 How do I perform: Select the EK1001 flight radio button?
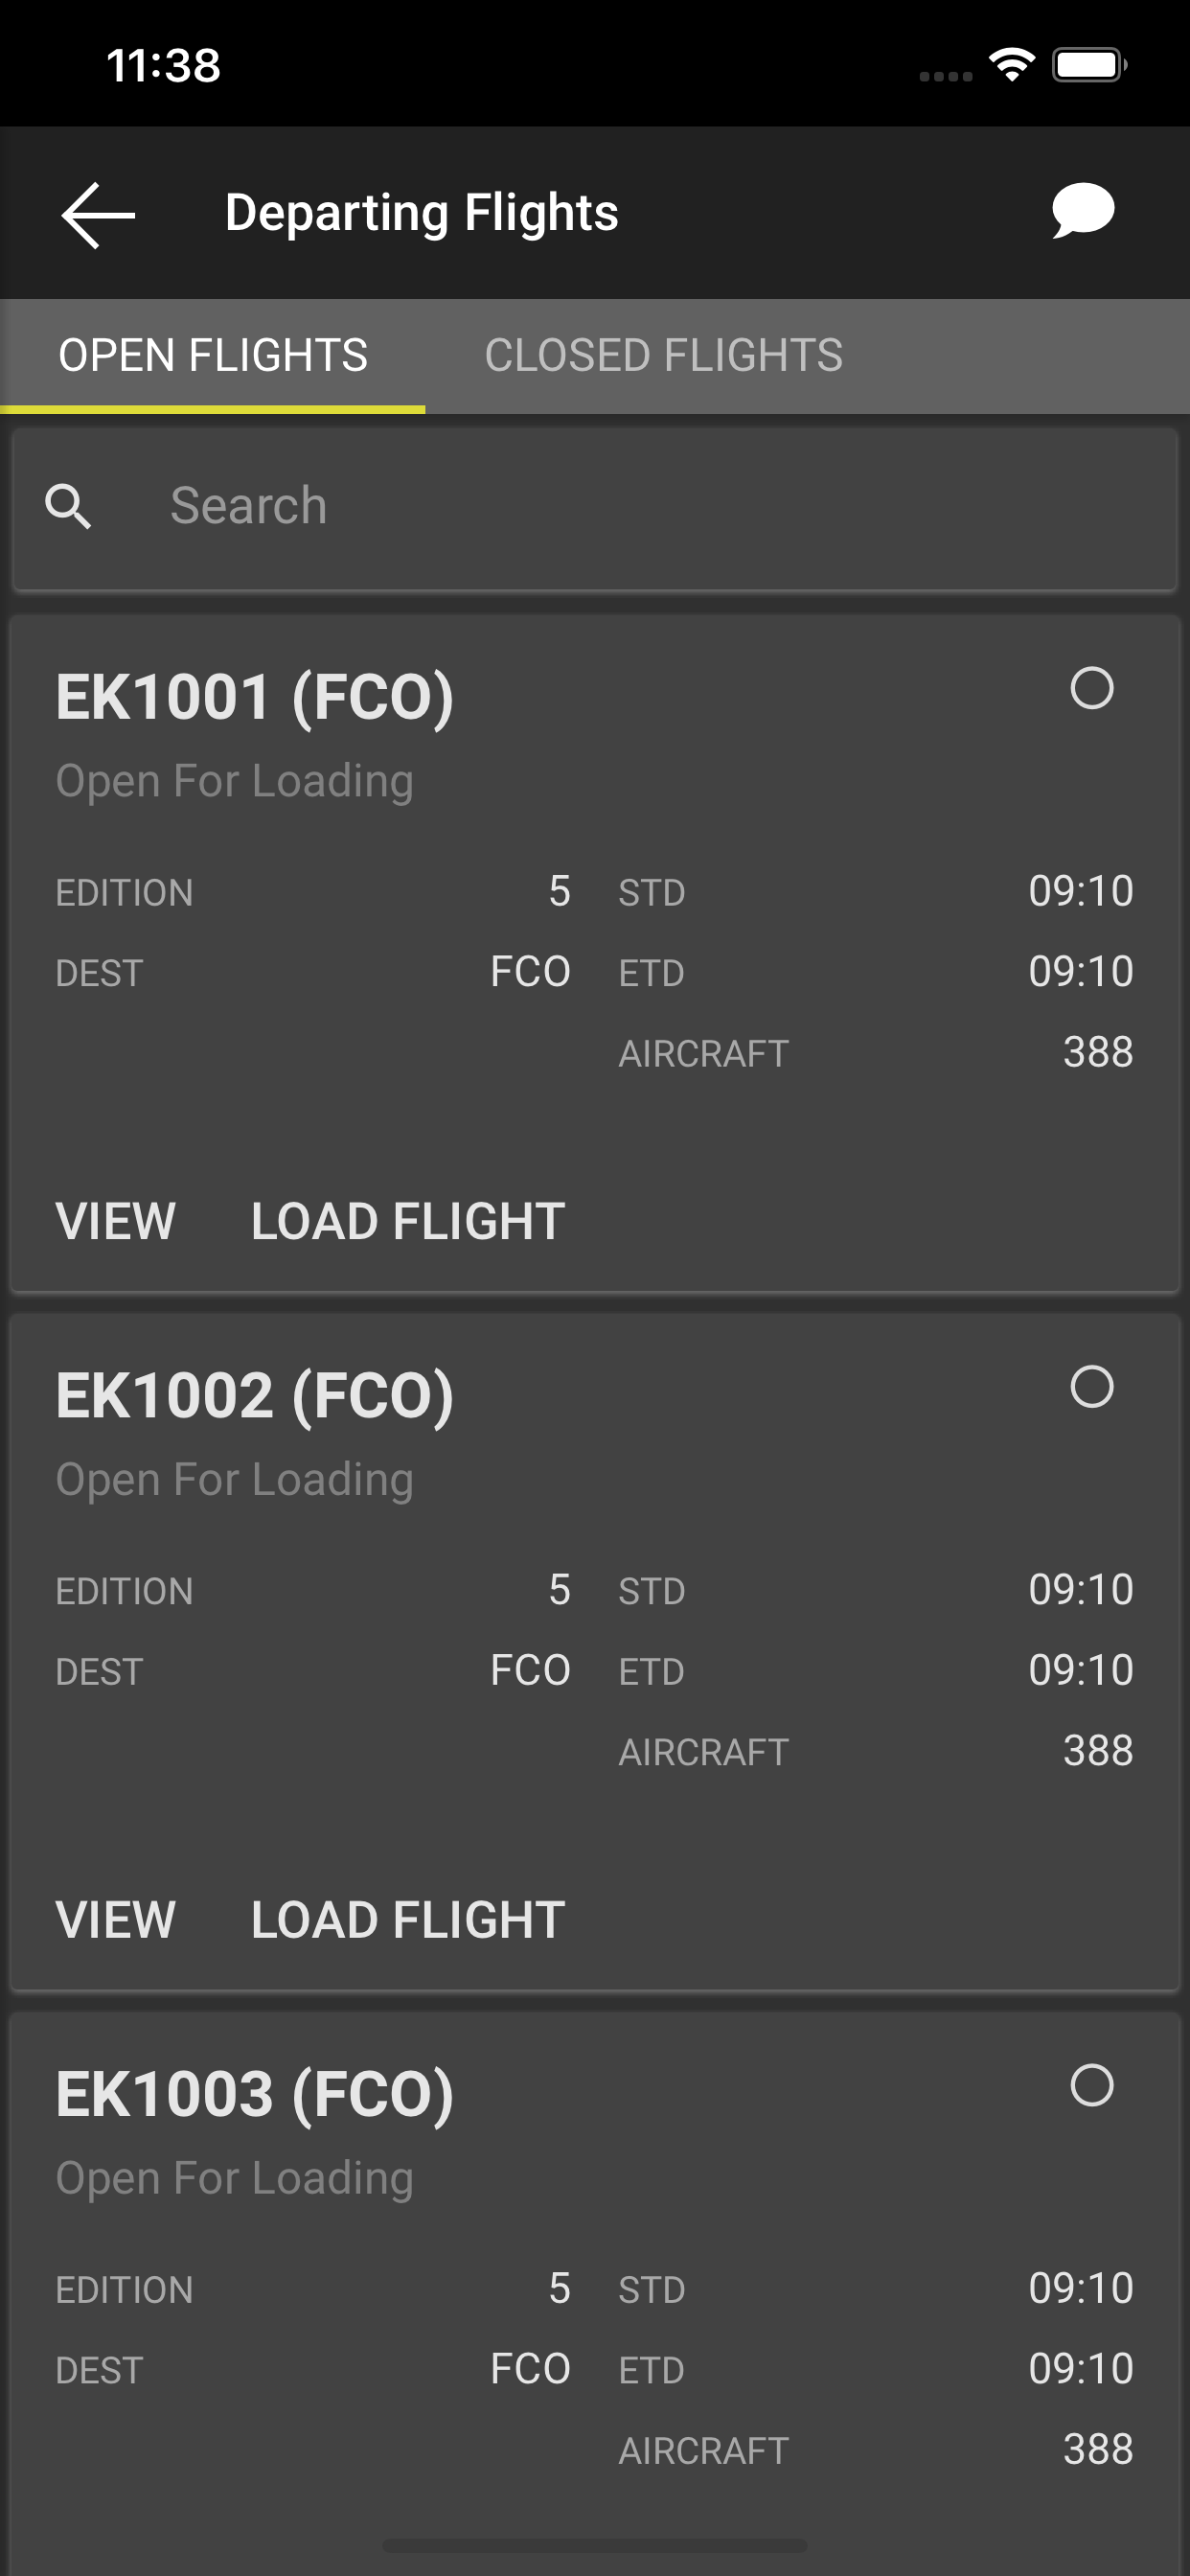click(1091, 688)
